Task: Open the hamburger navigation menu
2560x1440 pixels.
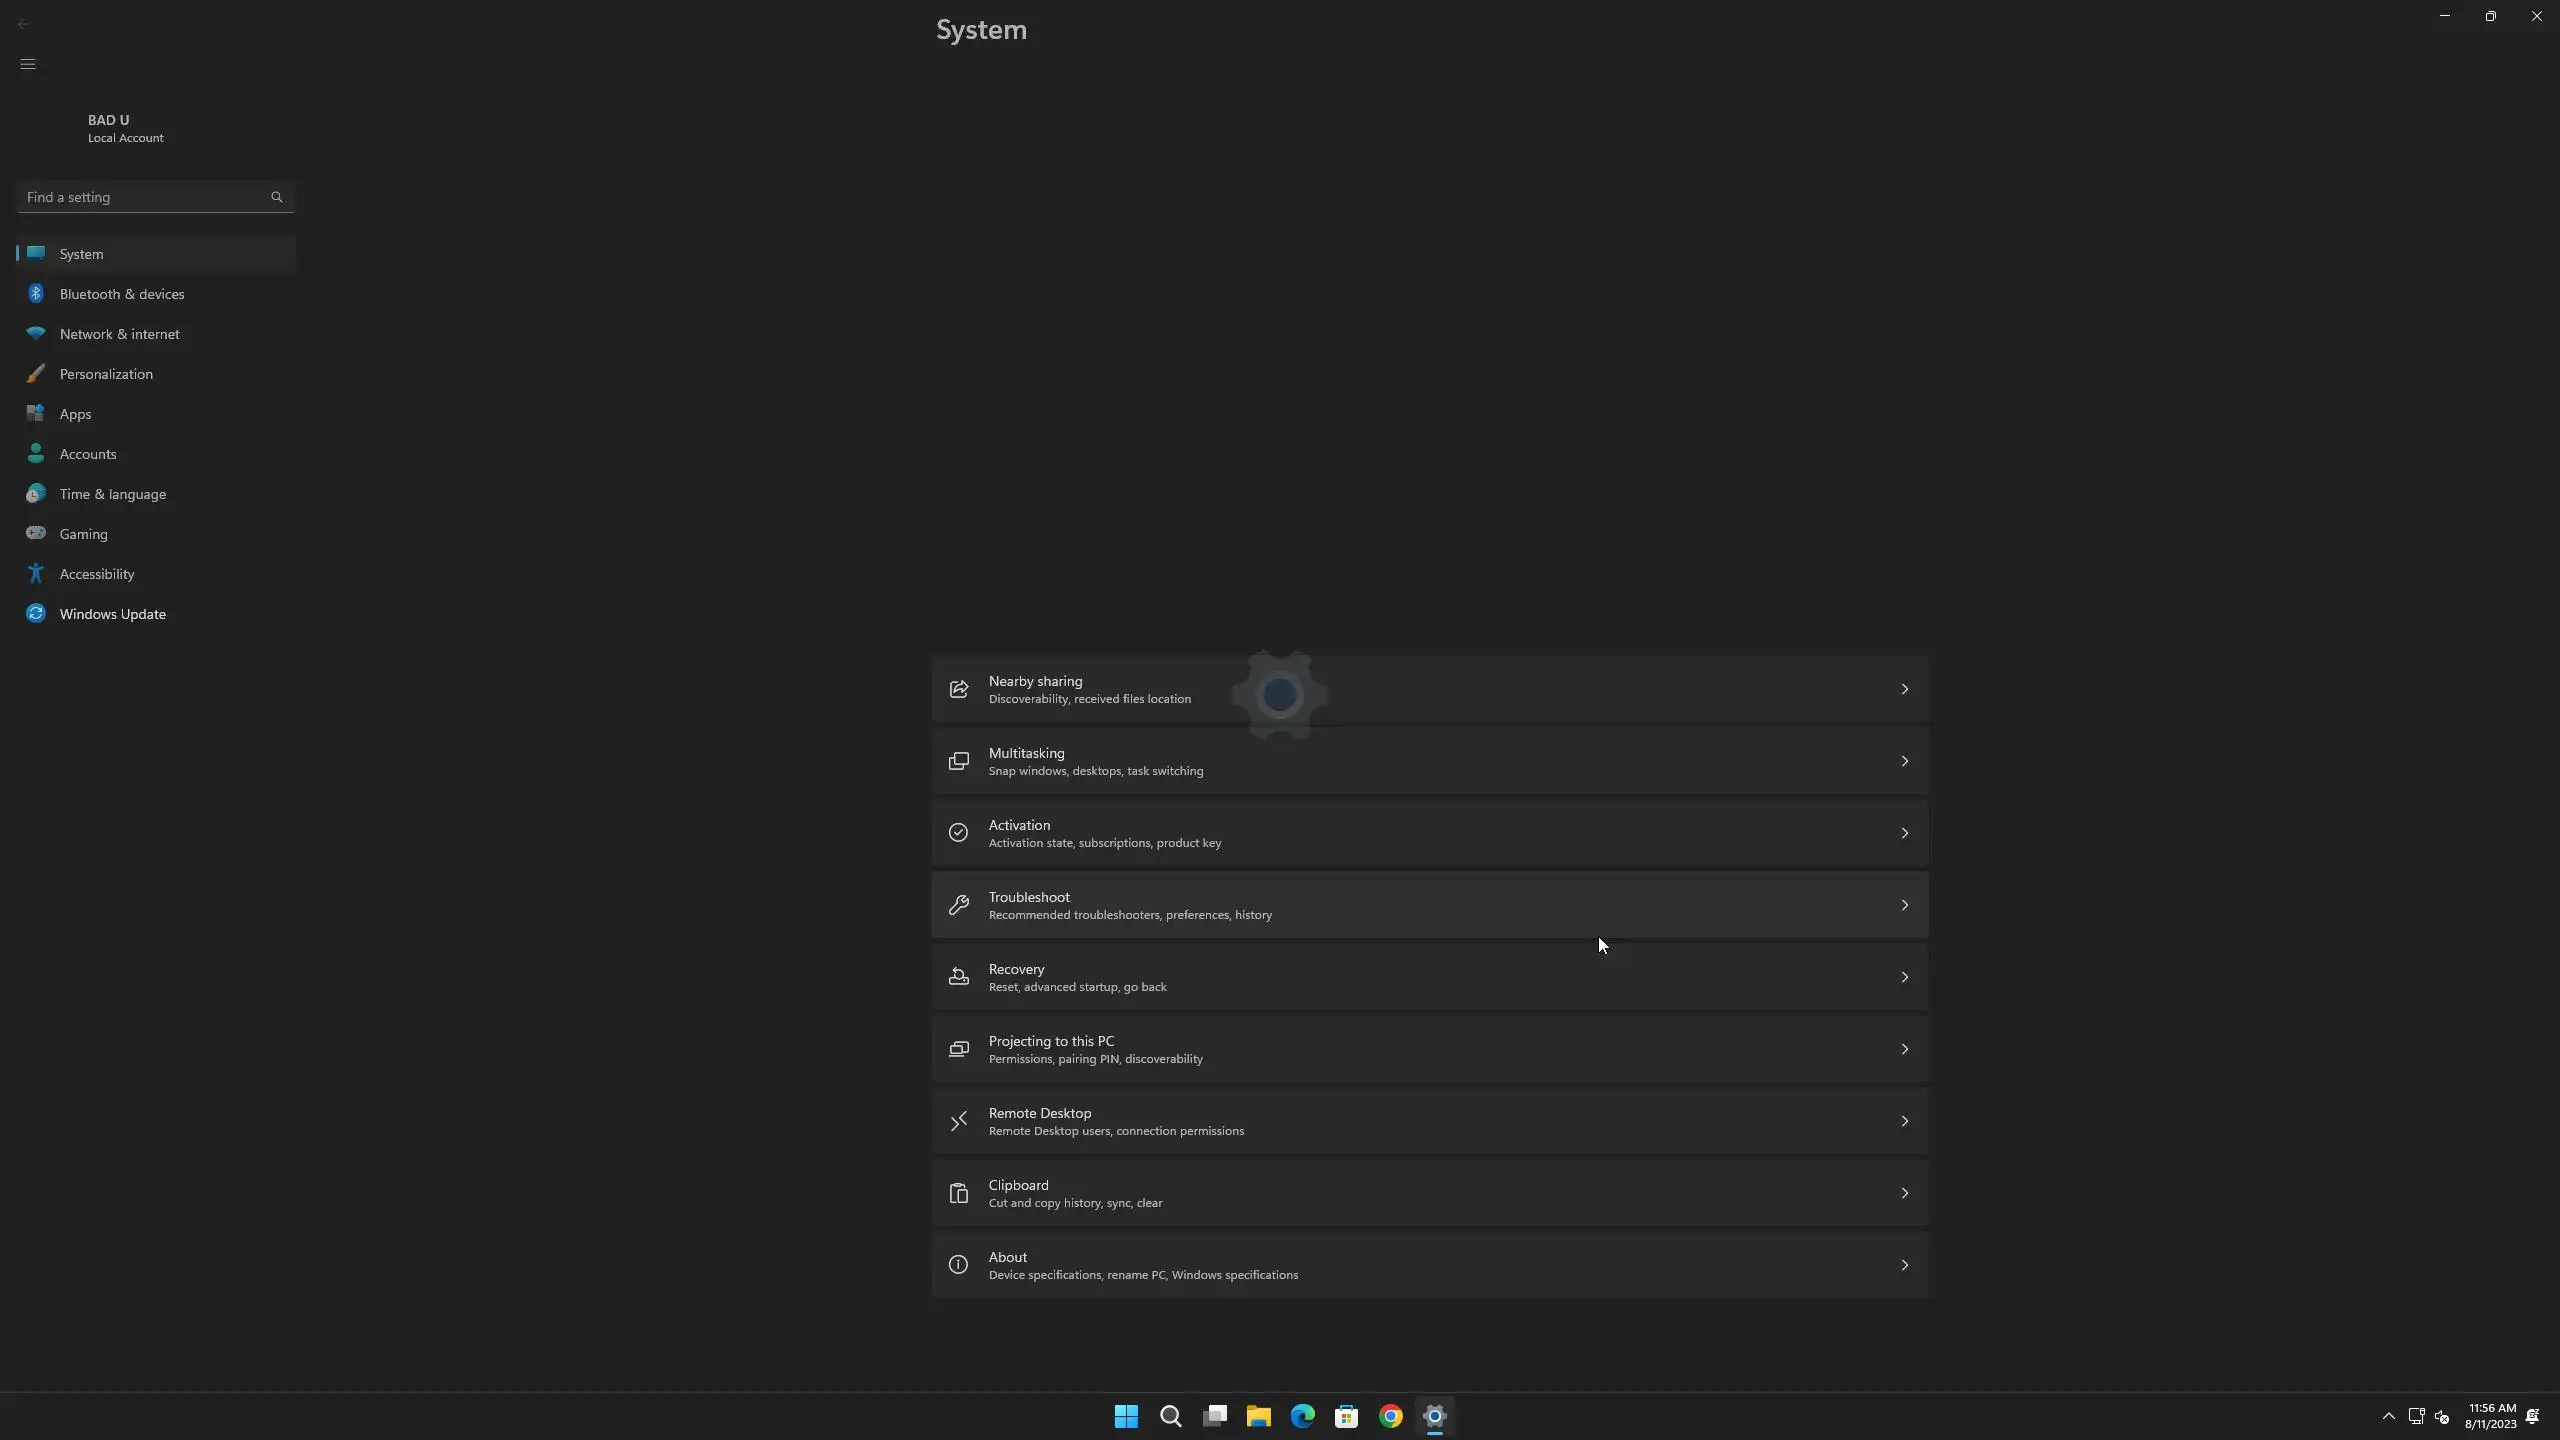Action: click(28, 64)
